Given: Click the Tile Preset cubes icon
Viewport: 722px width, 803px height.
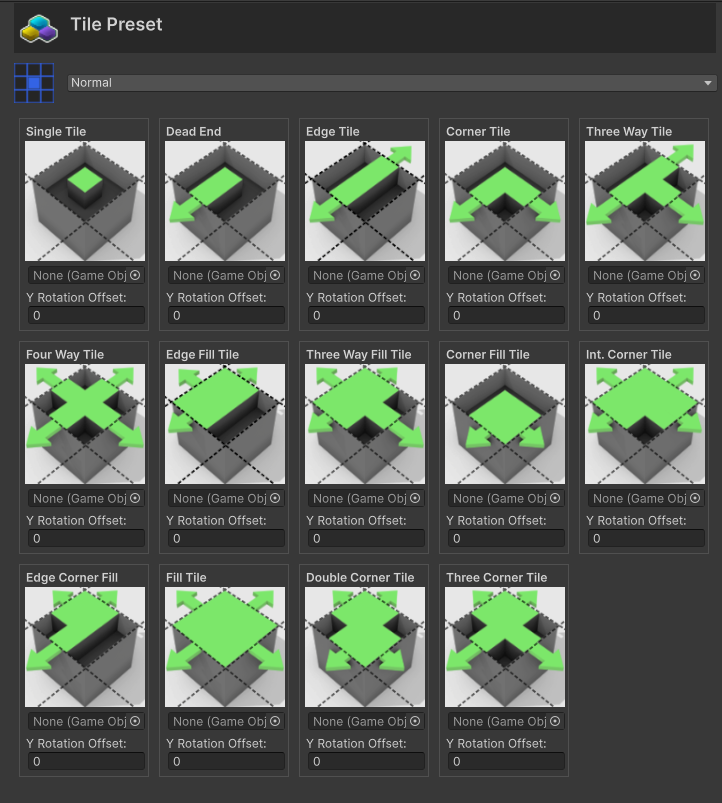Looking at the screenshot, I should [39, 29].
